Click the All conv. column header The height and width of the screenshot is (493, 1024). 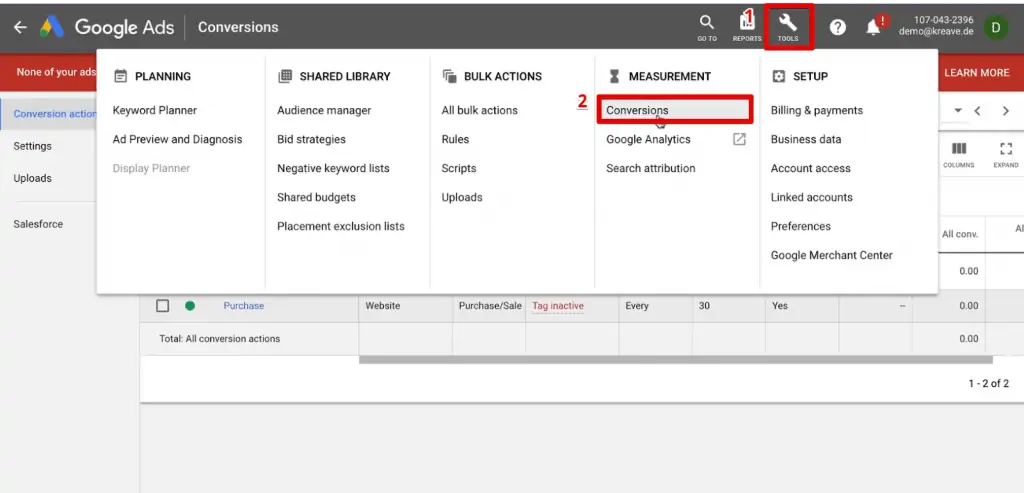click(x=959, y=234)
